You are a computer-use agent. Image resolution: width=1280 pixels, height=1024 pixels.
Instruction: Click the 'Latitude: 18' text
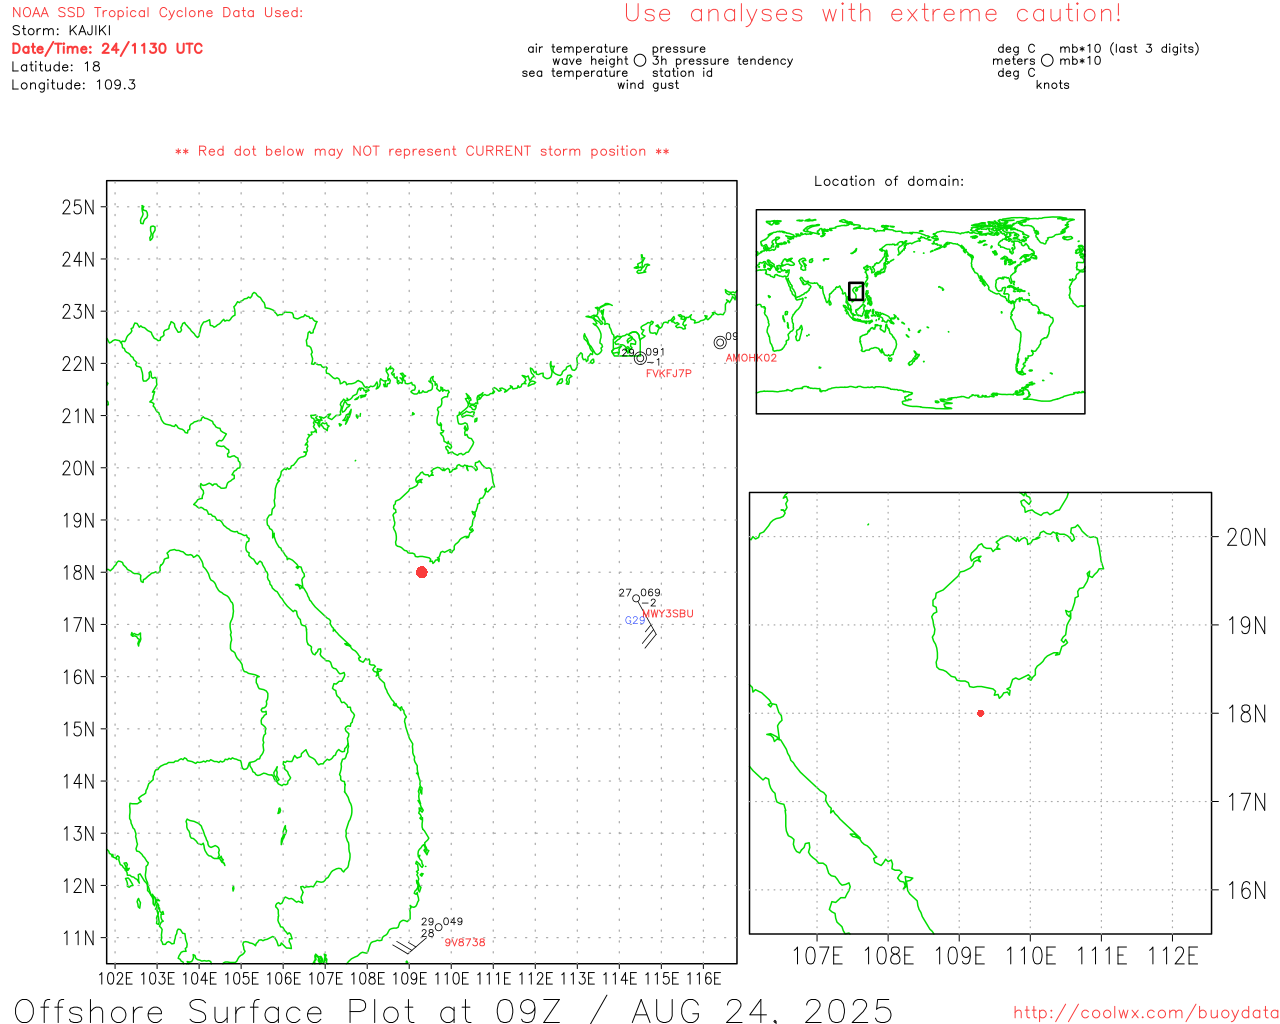56,66
